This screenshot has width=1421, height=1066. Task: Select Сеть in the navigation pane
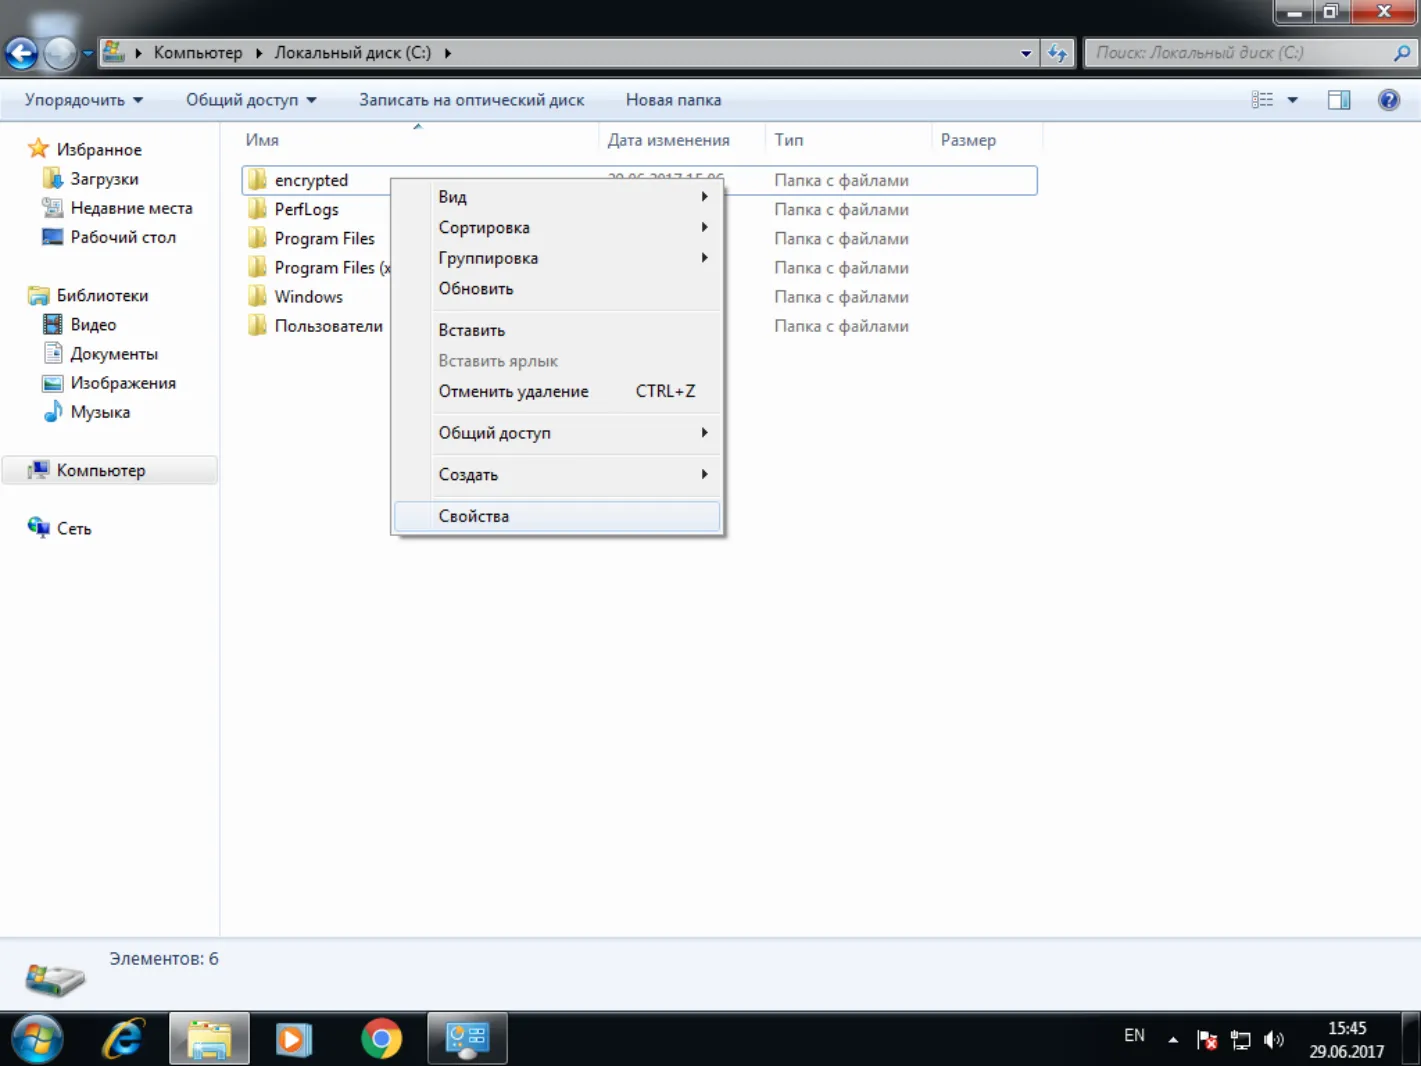[x=74, y=529]
